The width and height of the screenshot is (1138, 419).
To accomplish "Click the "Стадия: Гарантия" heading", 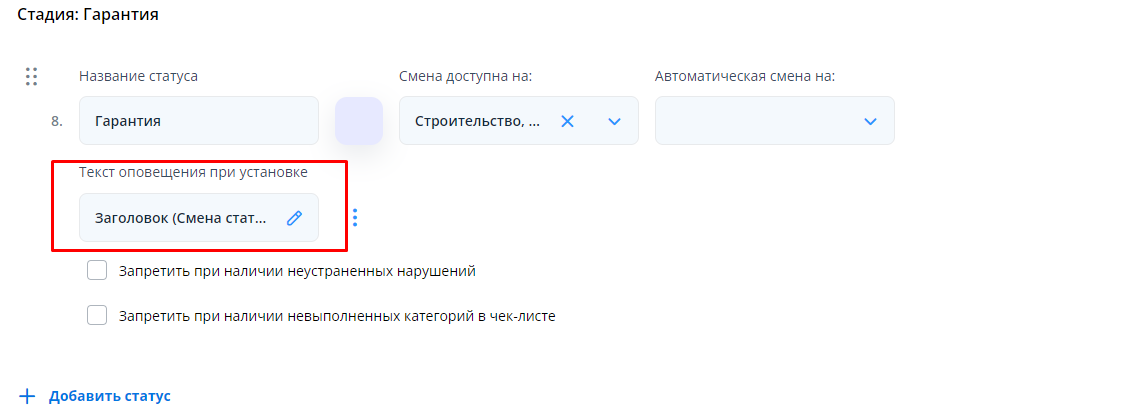I will (88, 16).
